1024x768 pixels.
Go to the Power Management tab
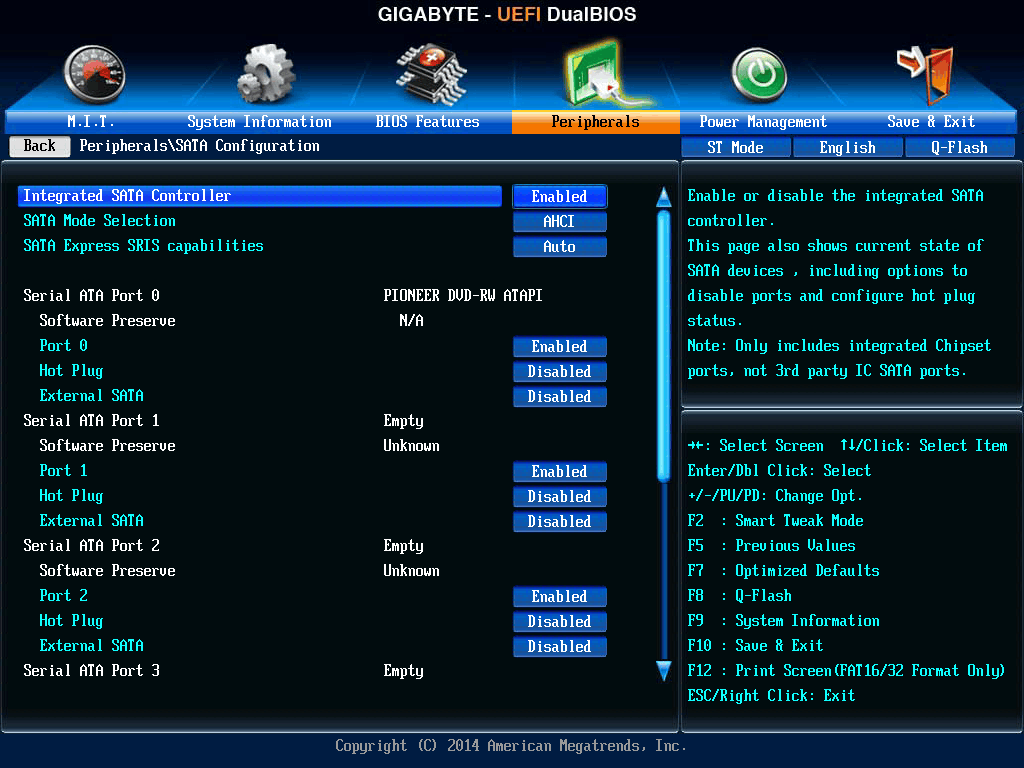pyautogui.click(x=763, y=122)
